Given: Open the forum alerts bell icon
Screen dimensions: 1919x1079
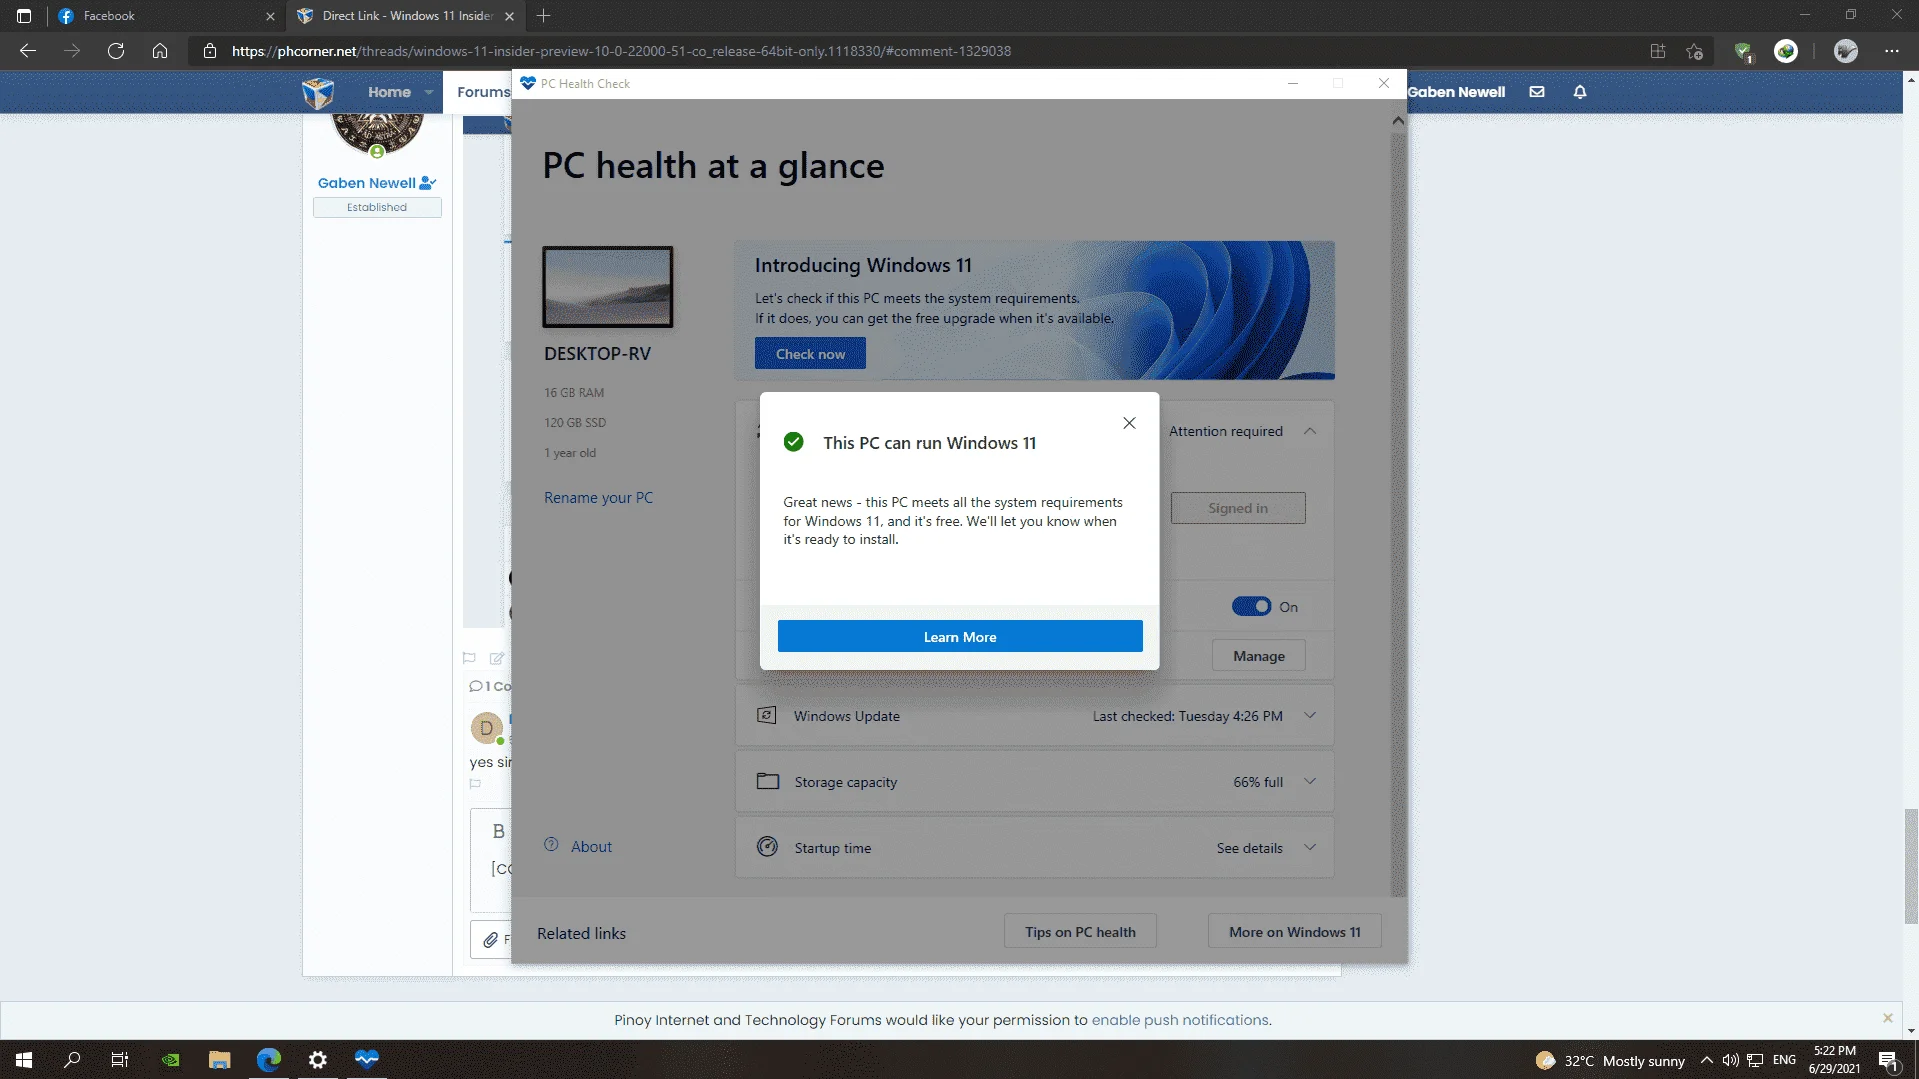Looking at the screenshot, I should 1580,92.
